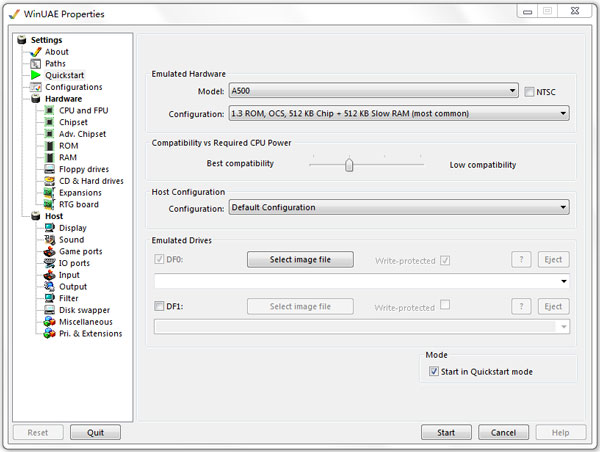Uncheck Start in Quickstart mode
This screenshot has width=600, height=452.
click(433, 372)
